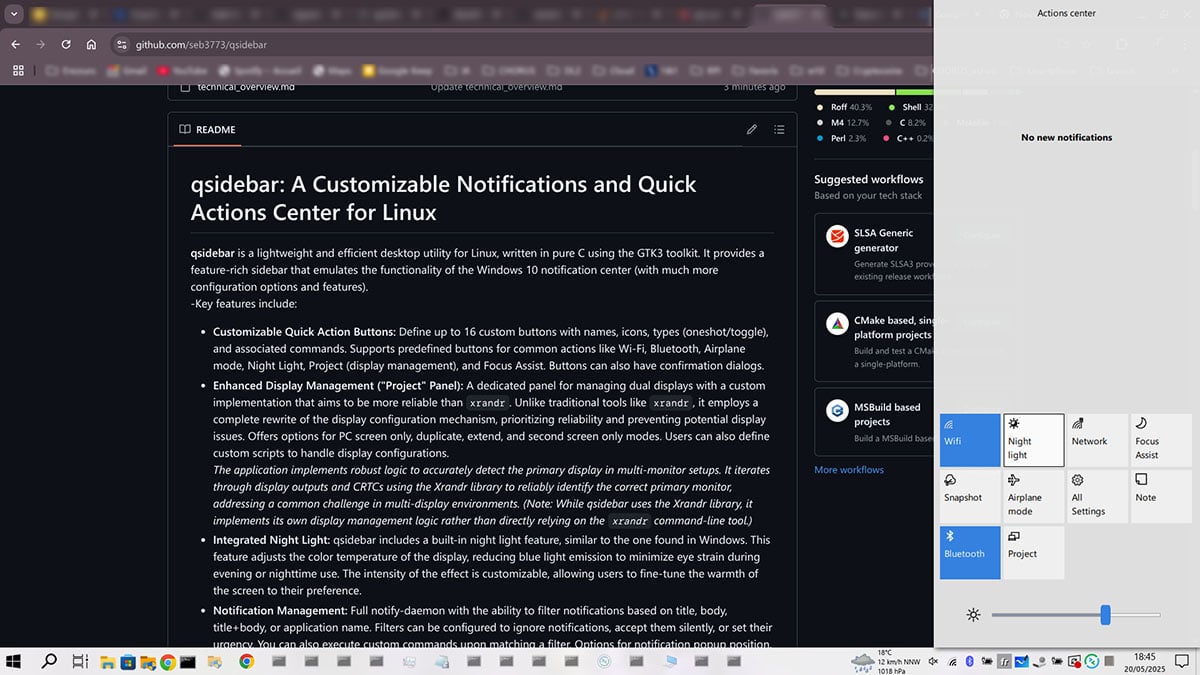Click the sun brightness icon beside slider
This screenshot has height=675, width=1200.
click(x=973, y=615)
